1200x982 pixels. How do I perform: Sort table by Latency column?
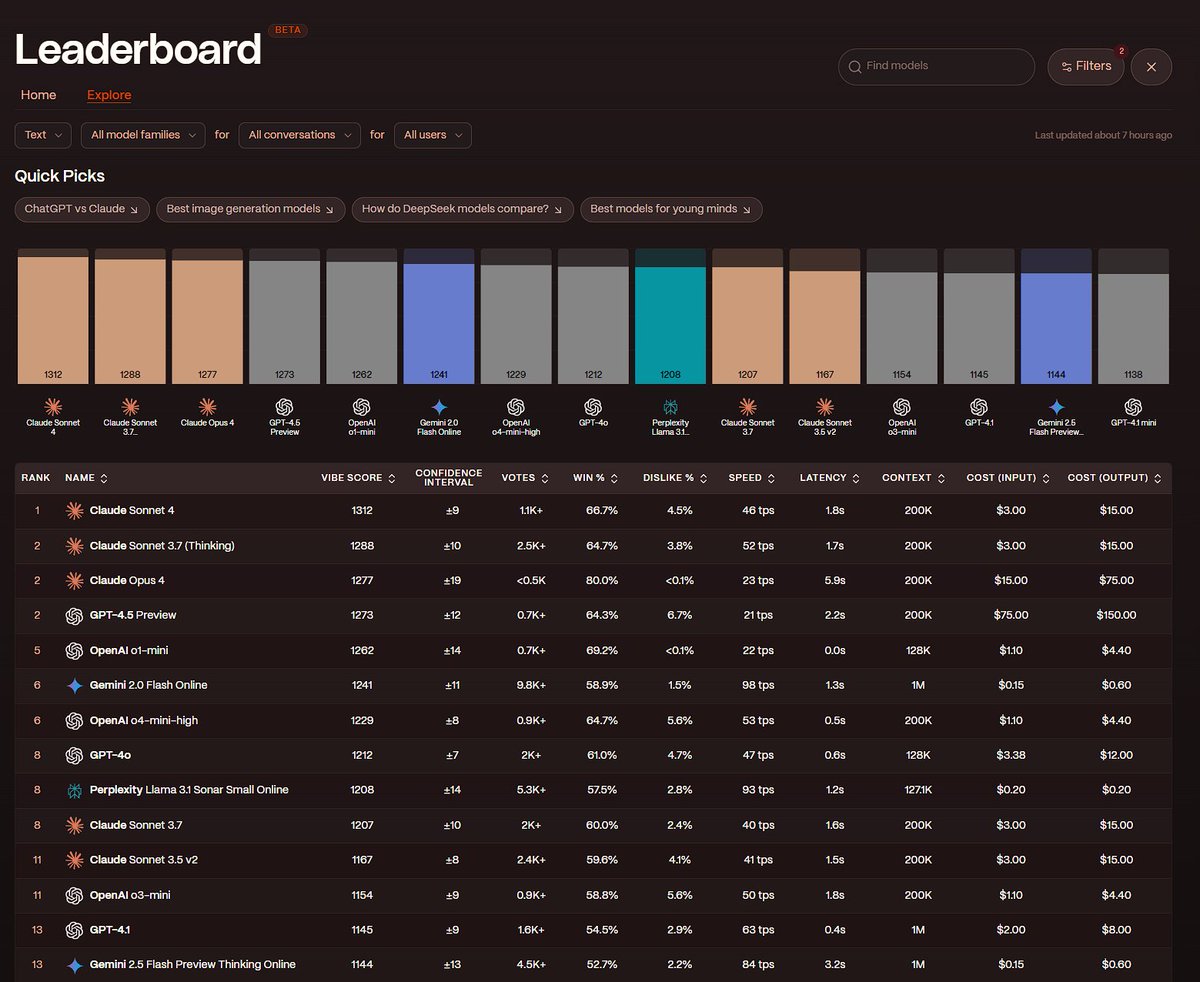coord(829,478)
